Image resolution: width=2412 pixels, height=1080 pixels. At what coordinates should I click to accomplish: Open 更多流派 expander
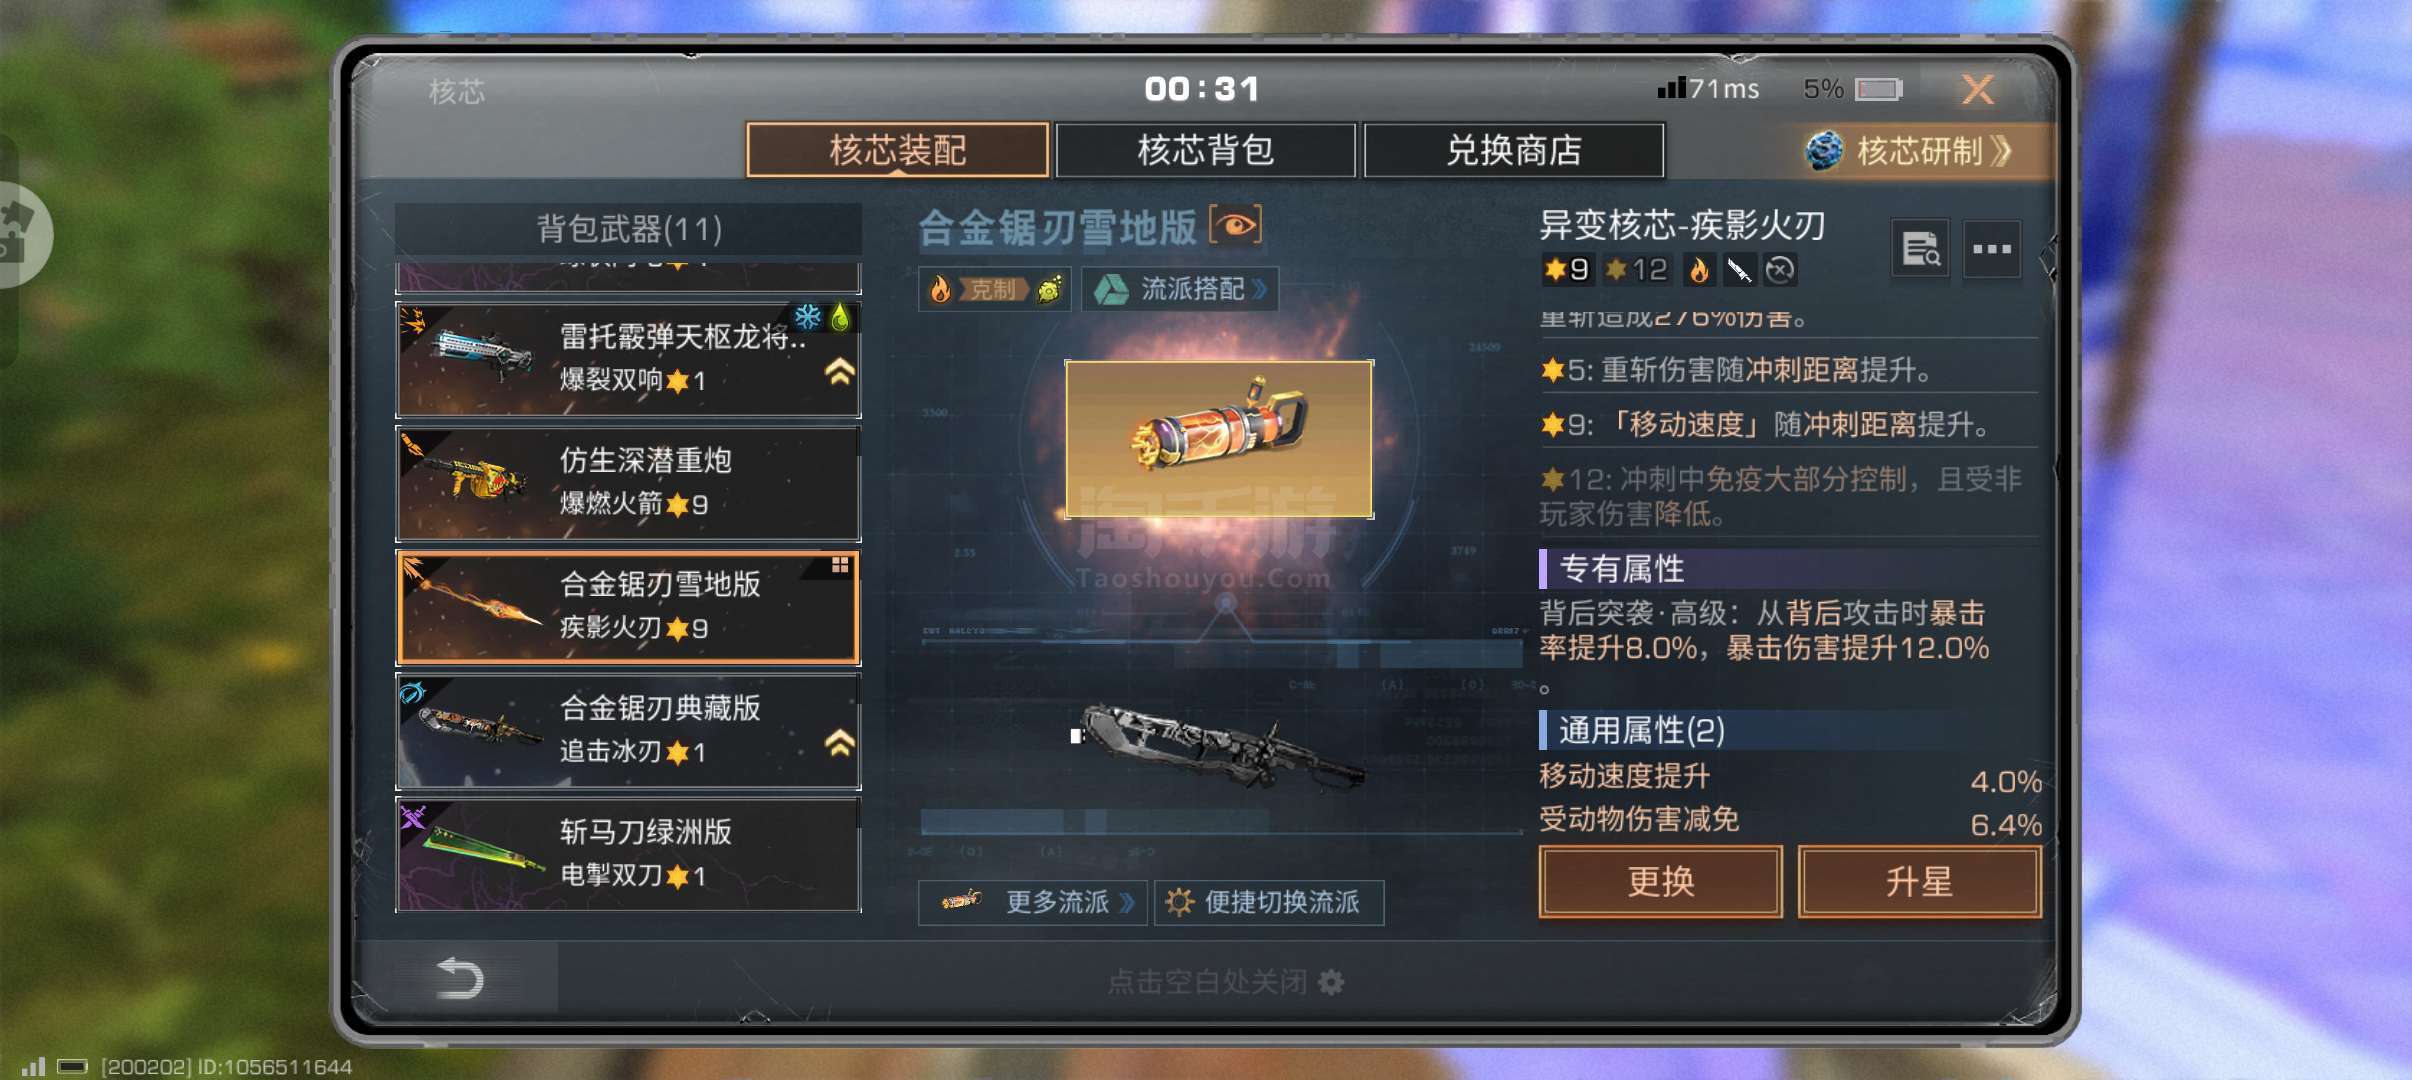pos(1032,902)
